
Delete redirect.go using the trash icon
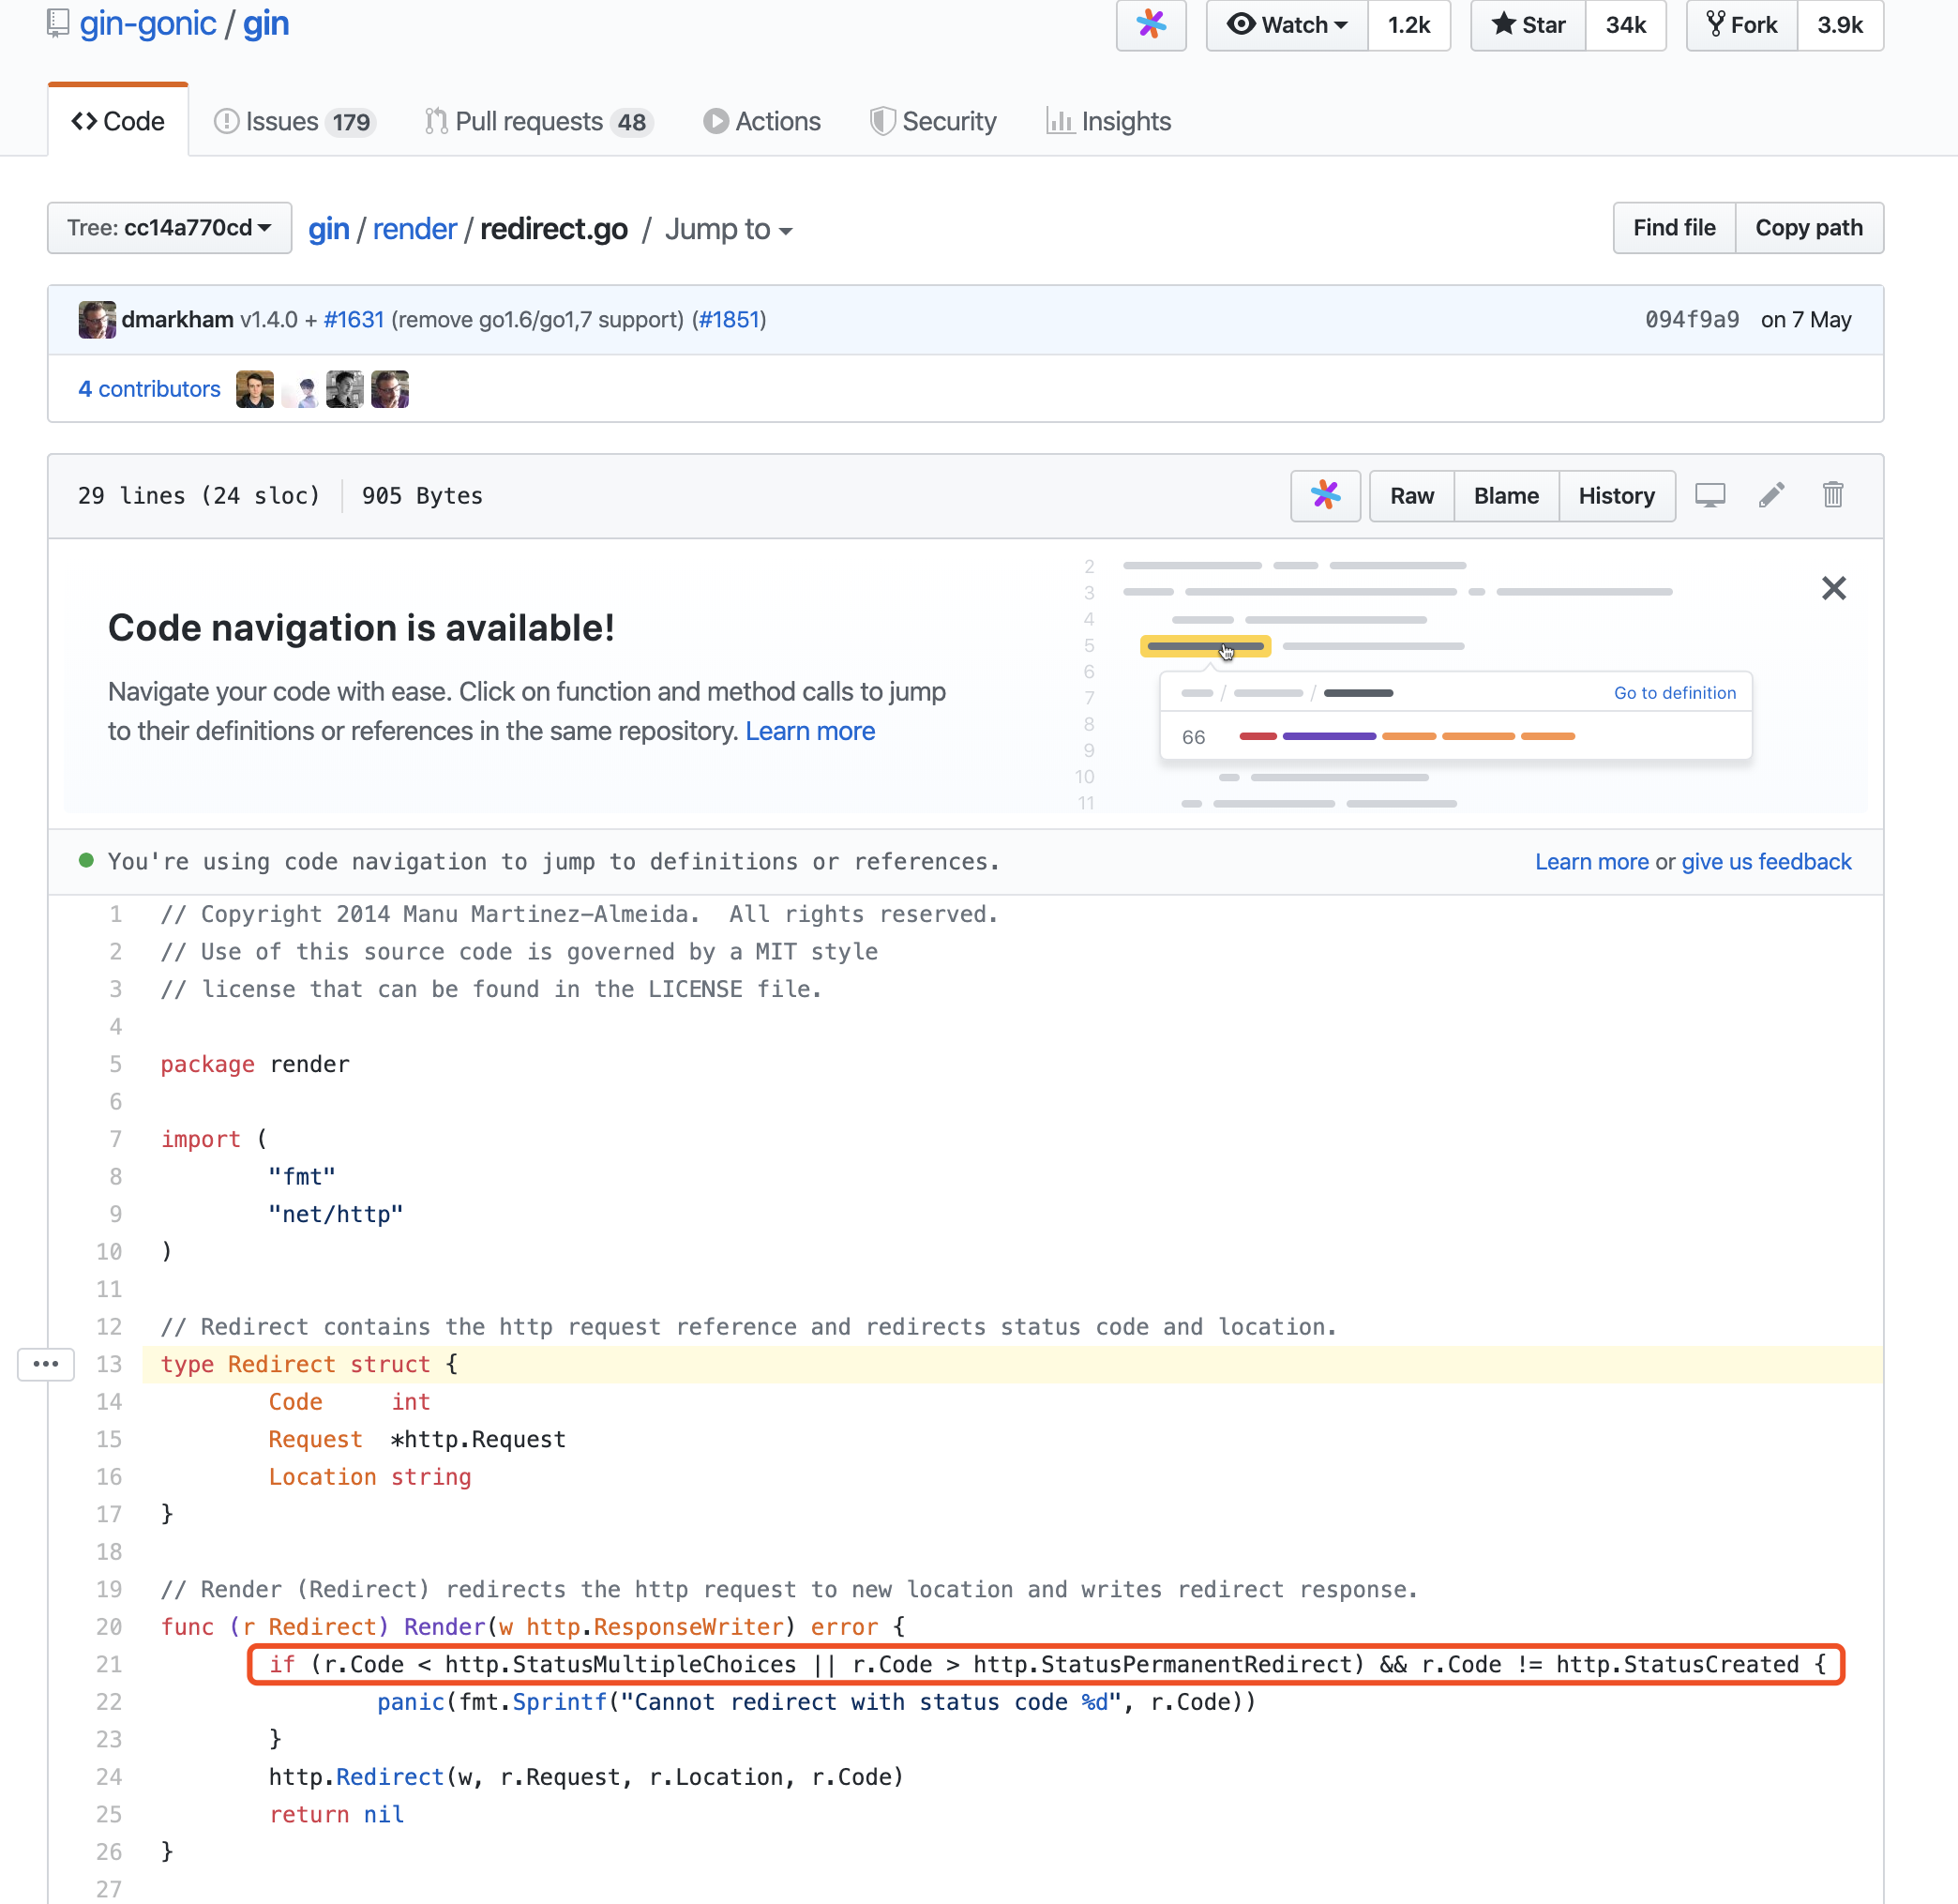coord(1833,495)
